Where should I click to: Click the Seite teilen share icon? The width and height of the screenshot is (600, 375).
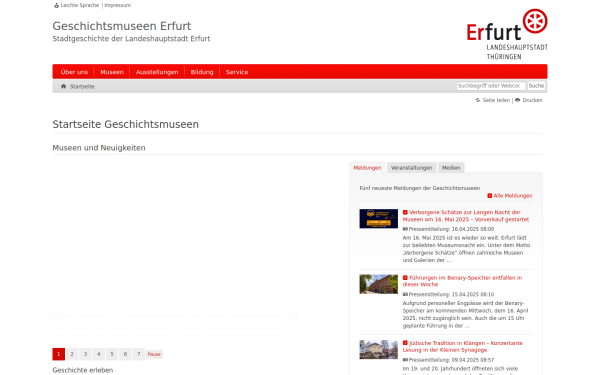click(478, 100)
